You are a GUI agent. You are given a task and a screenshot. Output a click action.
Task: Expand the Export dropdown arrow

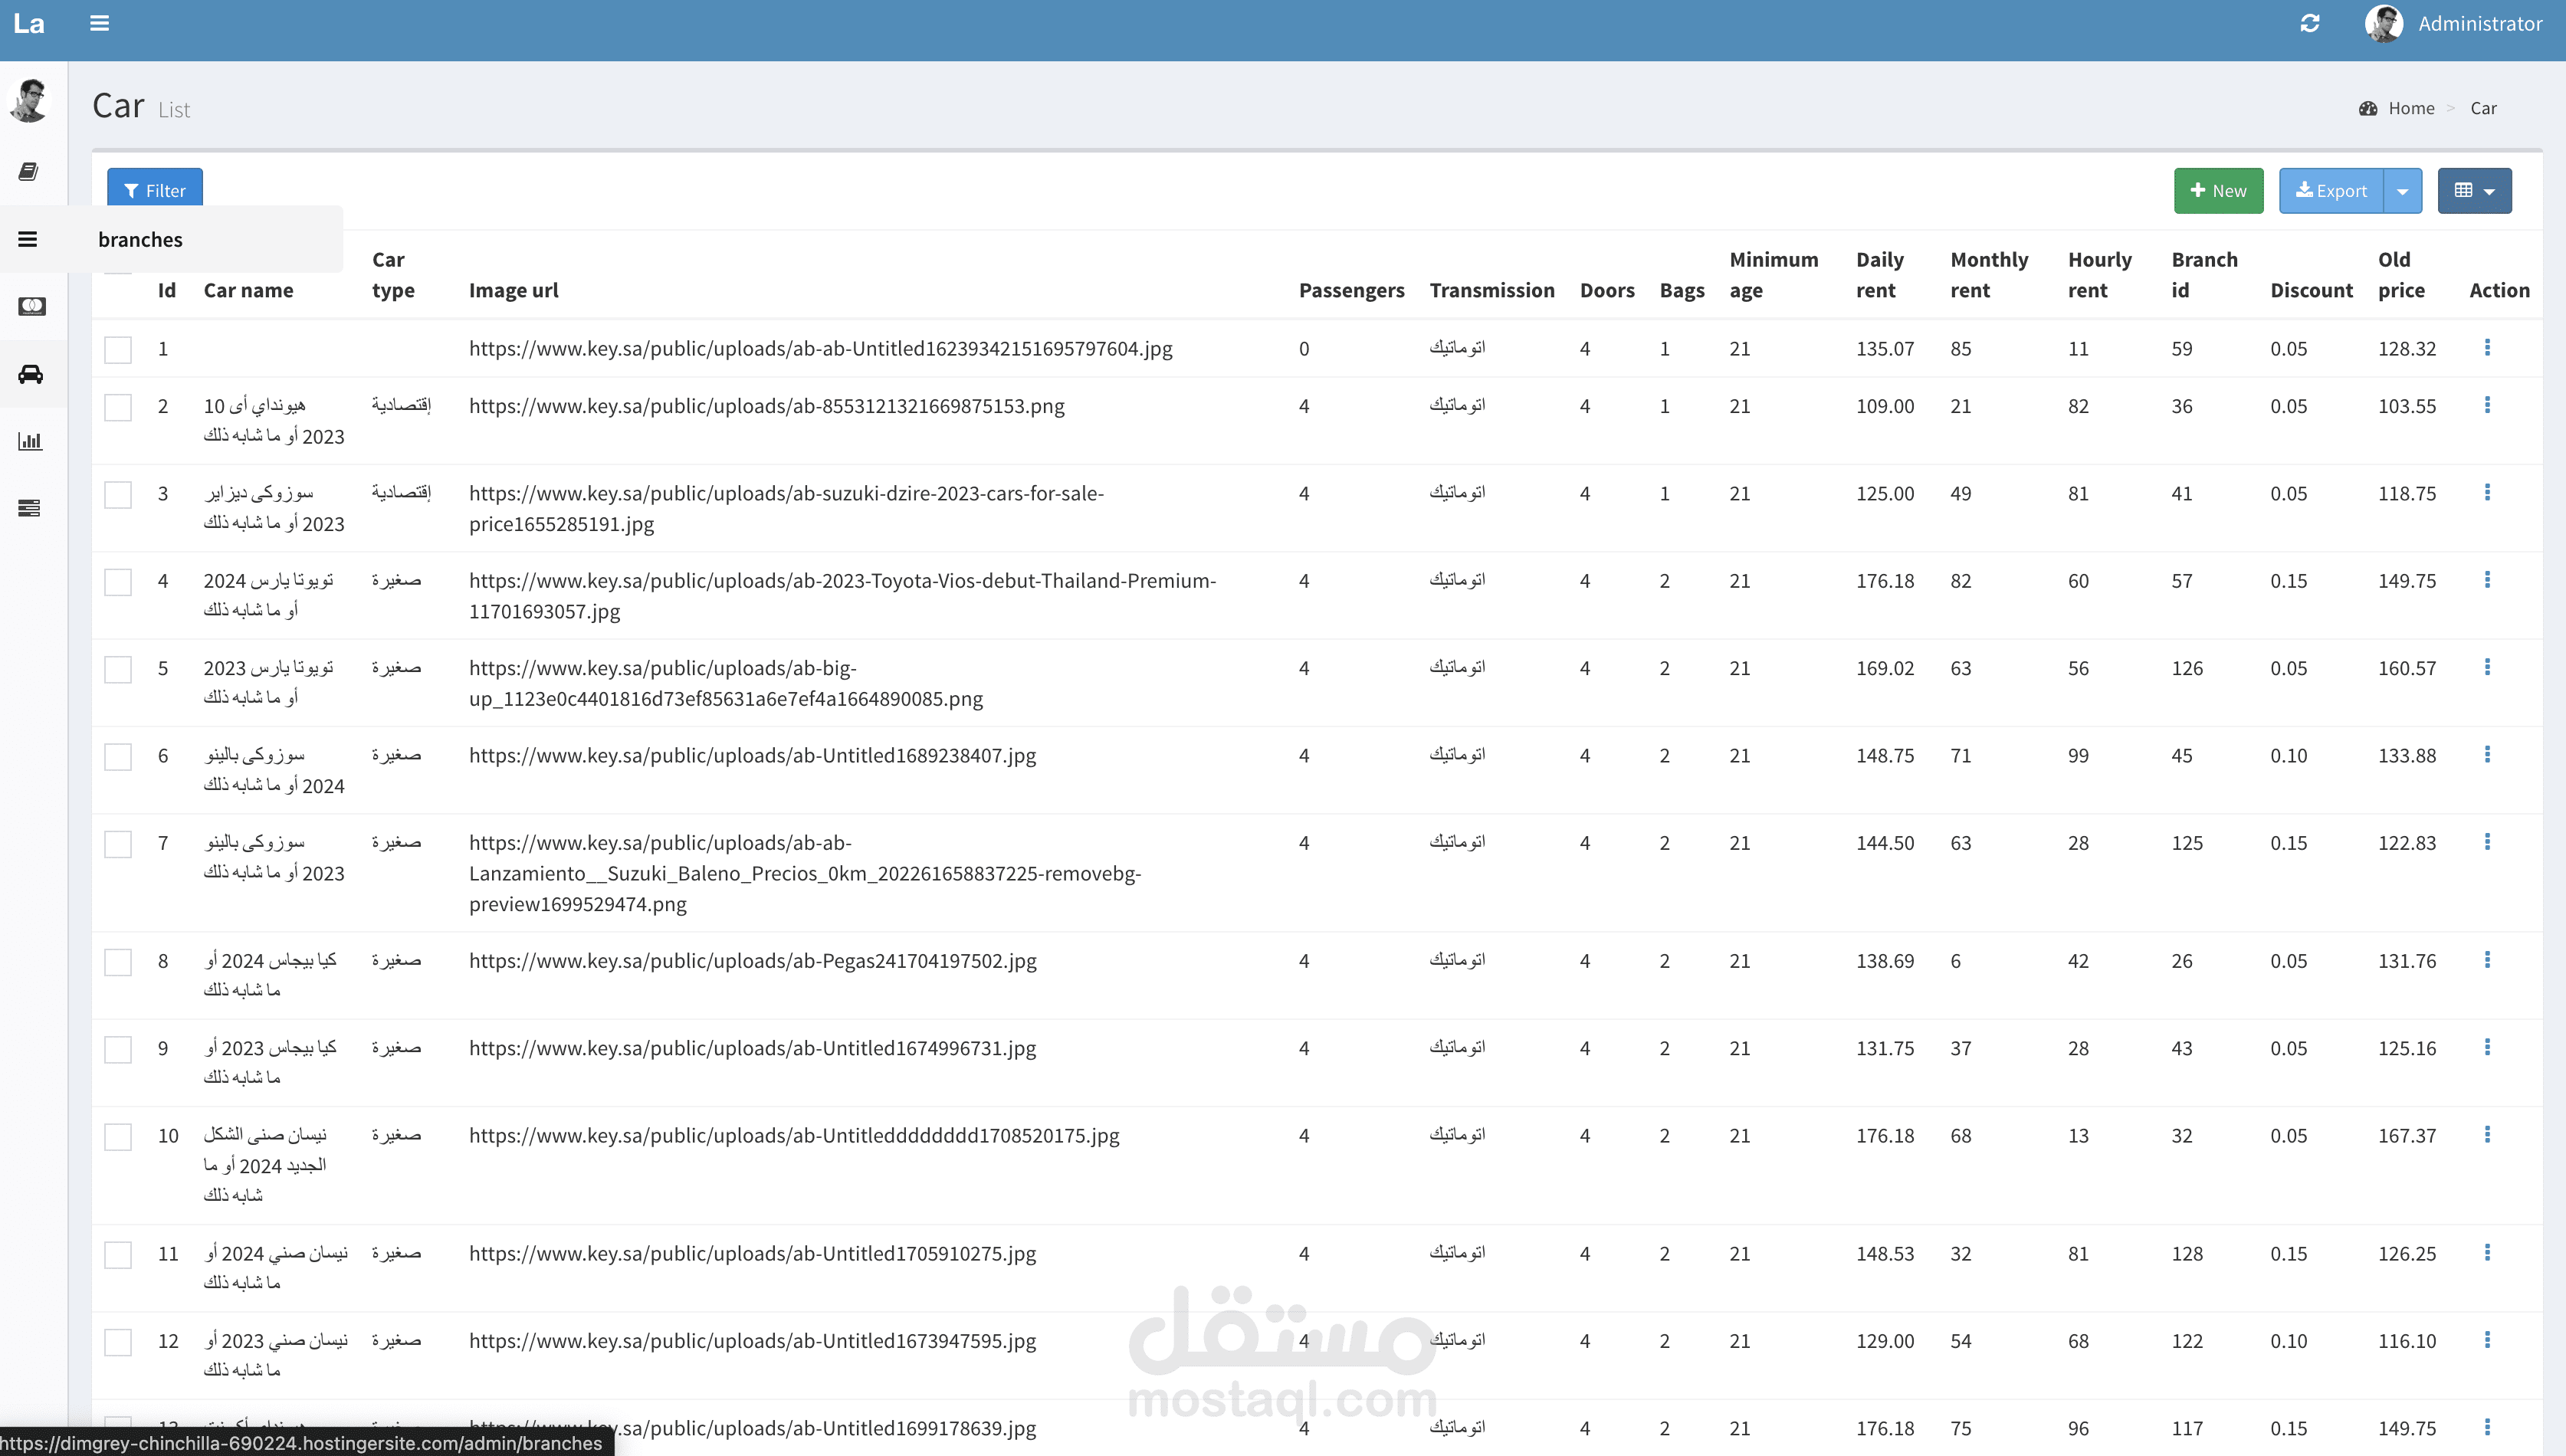click(x=2402, y=191)
